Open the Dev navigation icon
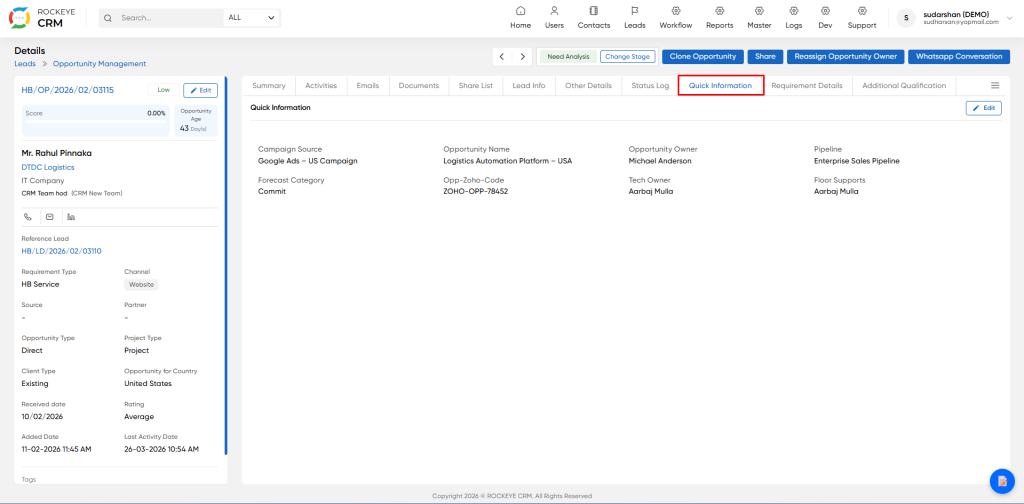Viewport: 1024px width, 504px height. 825,11
